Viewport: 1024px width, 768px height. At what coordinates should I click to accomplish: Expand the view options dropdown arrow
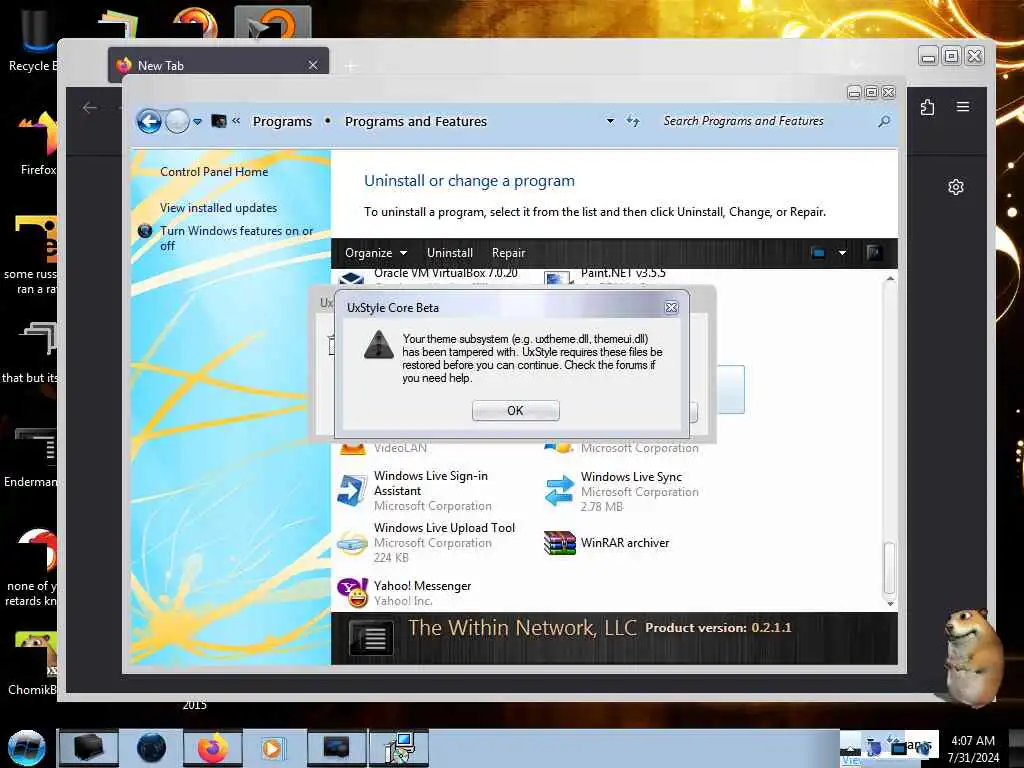[x=842, y=253]
